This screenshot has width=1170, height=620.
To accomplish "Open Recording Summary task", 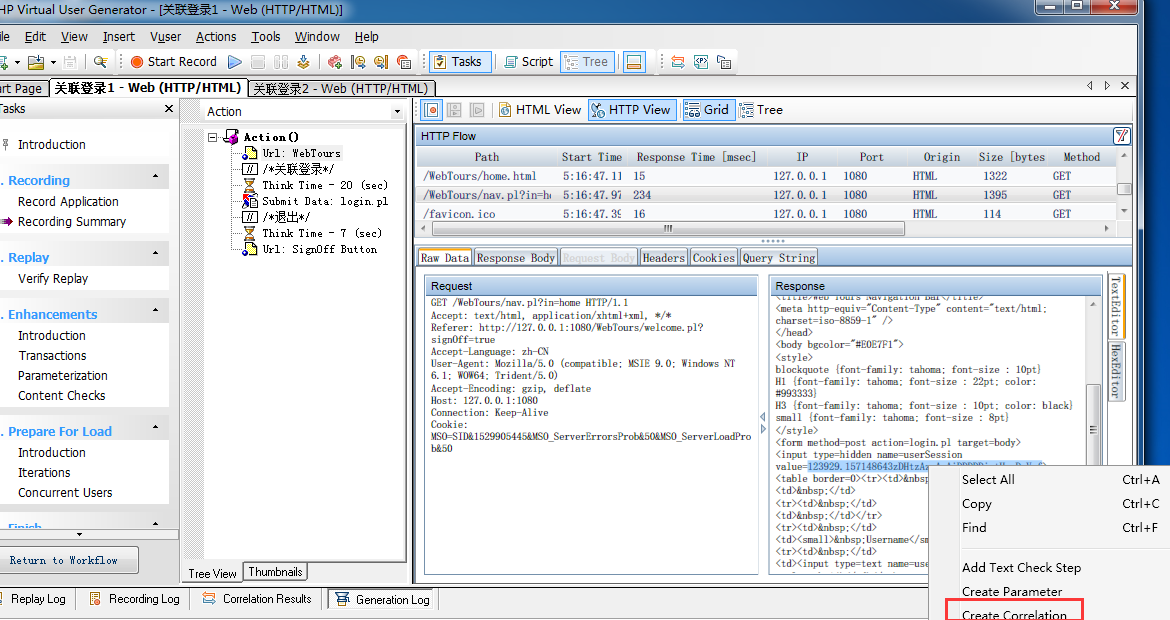I will pos(72,222).
